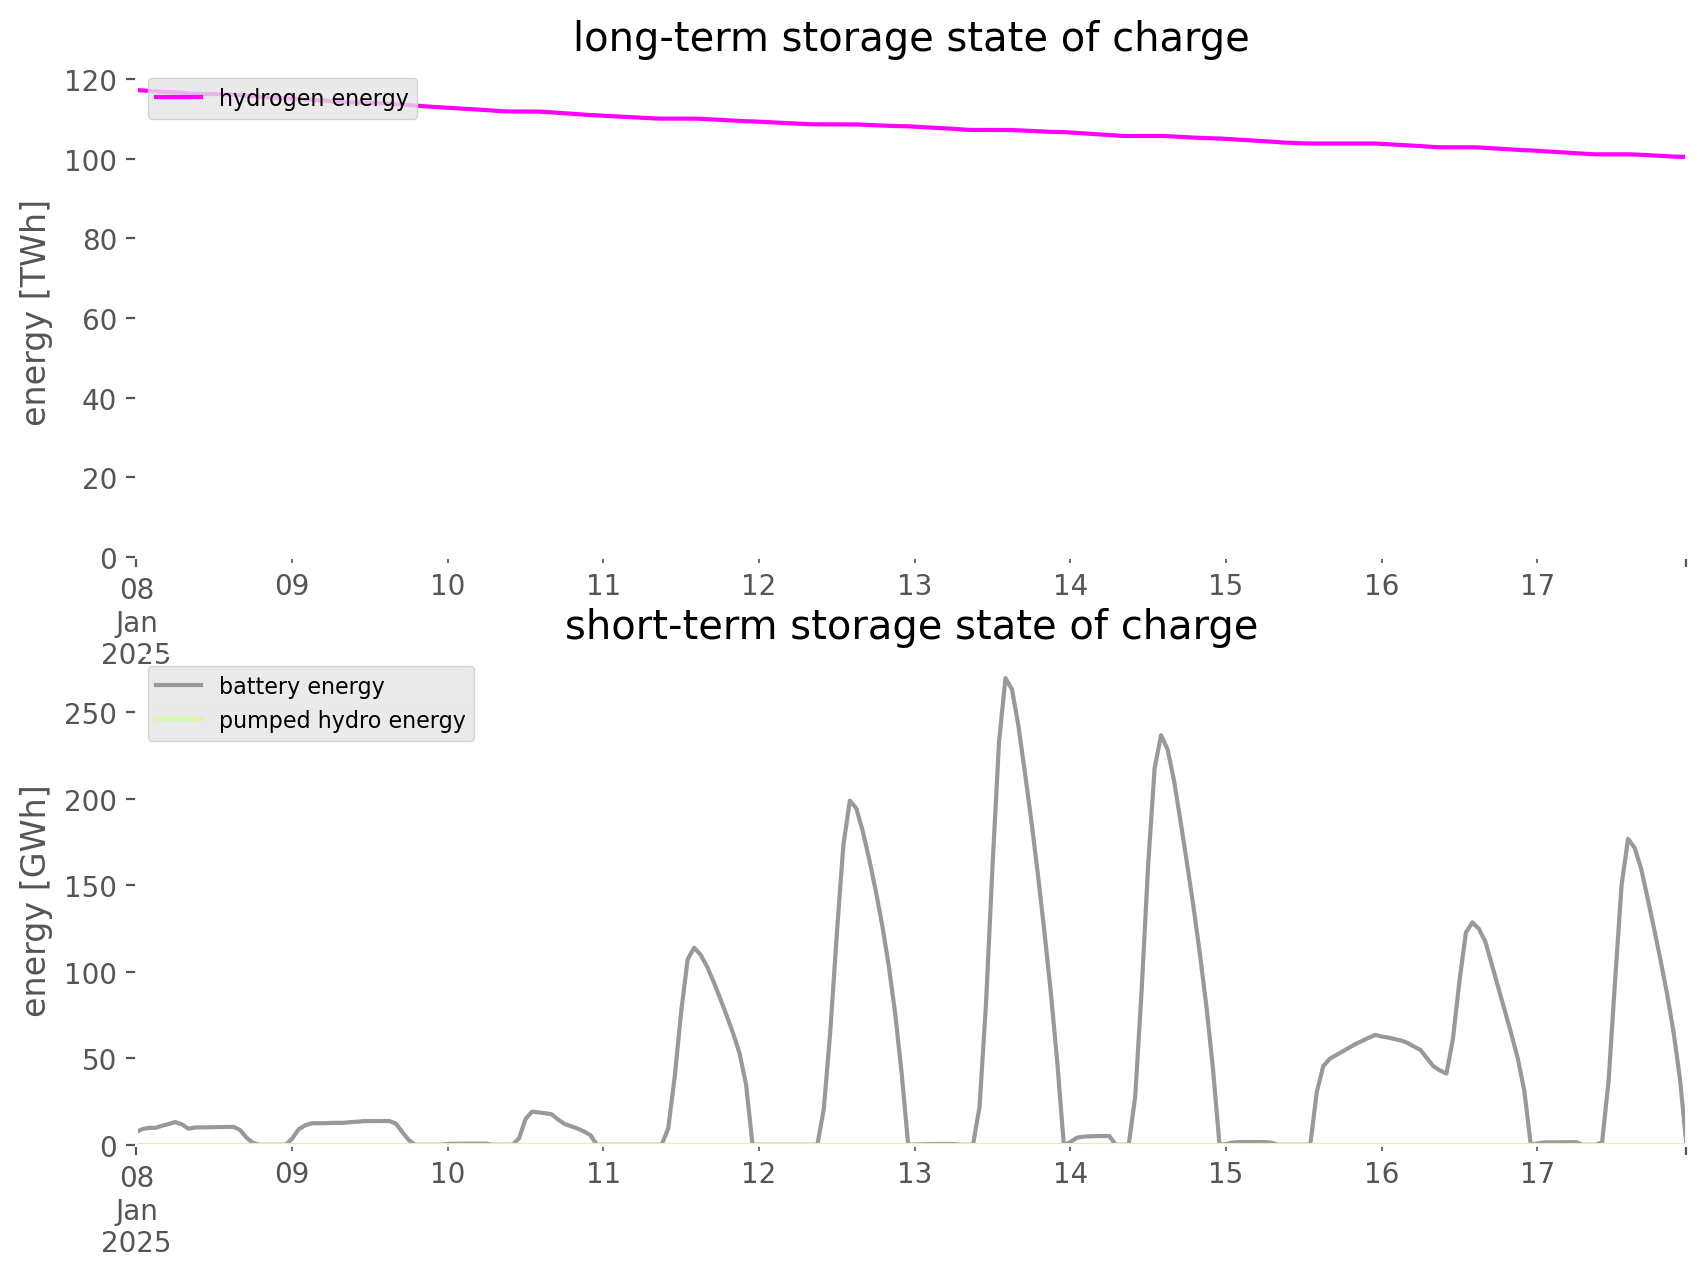Screen dimensions: 1706x1277
Task: Click the 'hydrogen energy' legend label
Action: tap(313, 98)
